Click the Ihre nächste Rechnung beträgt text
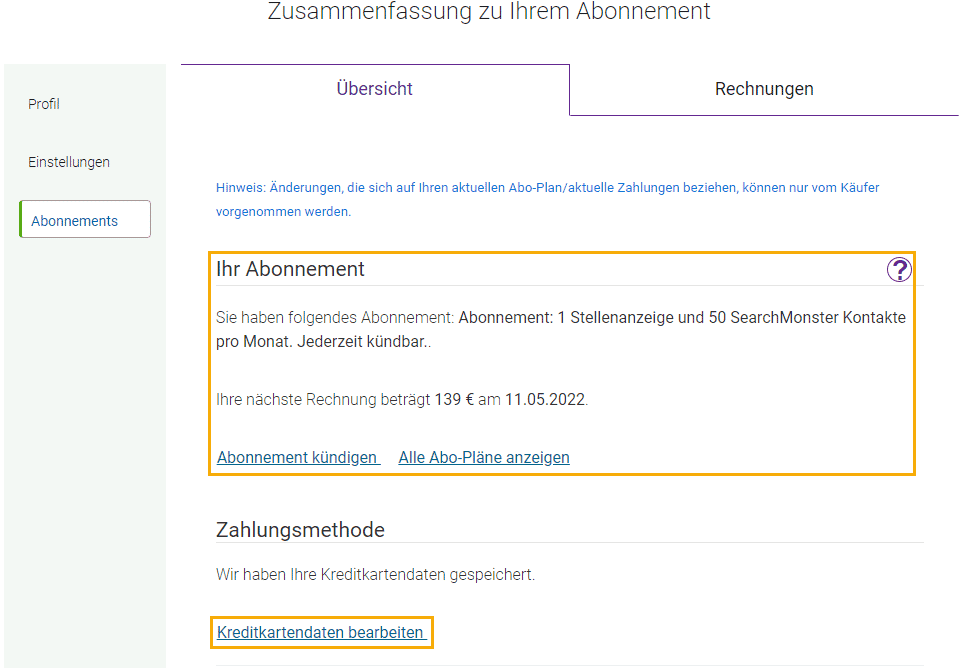 [x=323, y=400]
